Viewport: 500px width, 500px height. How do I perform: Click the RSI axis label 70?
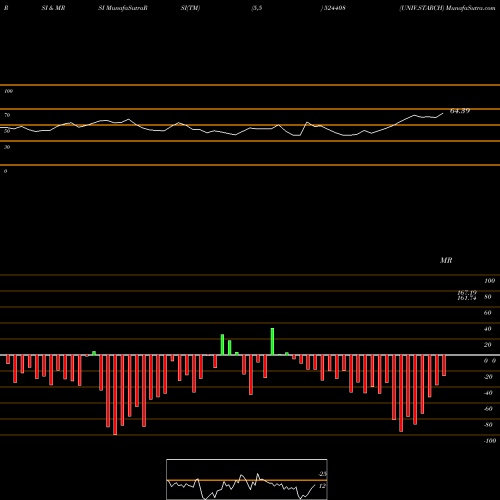7,115
